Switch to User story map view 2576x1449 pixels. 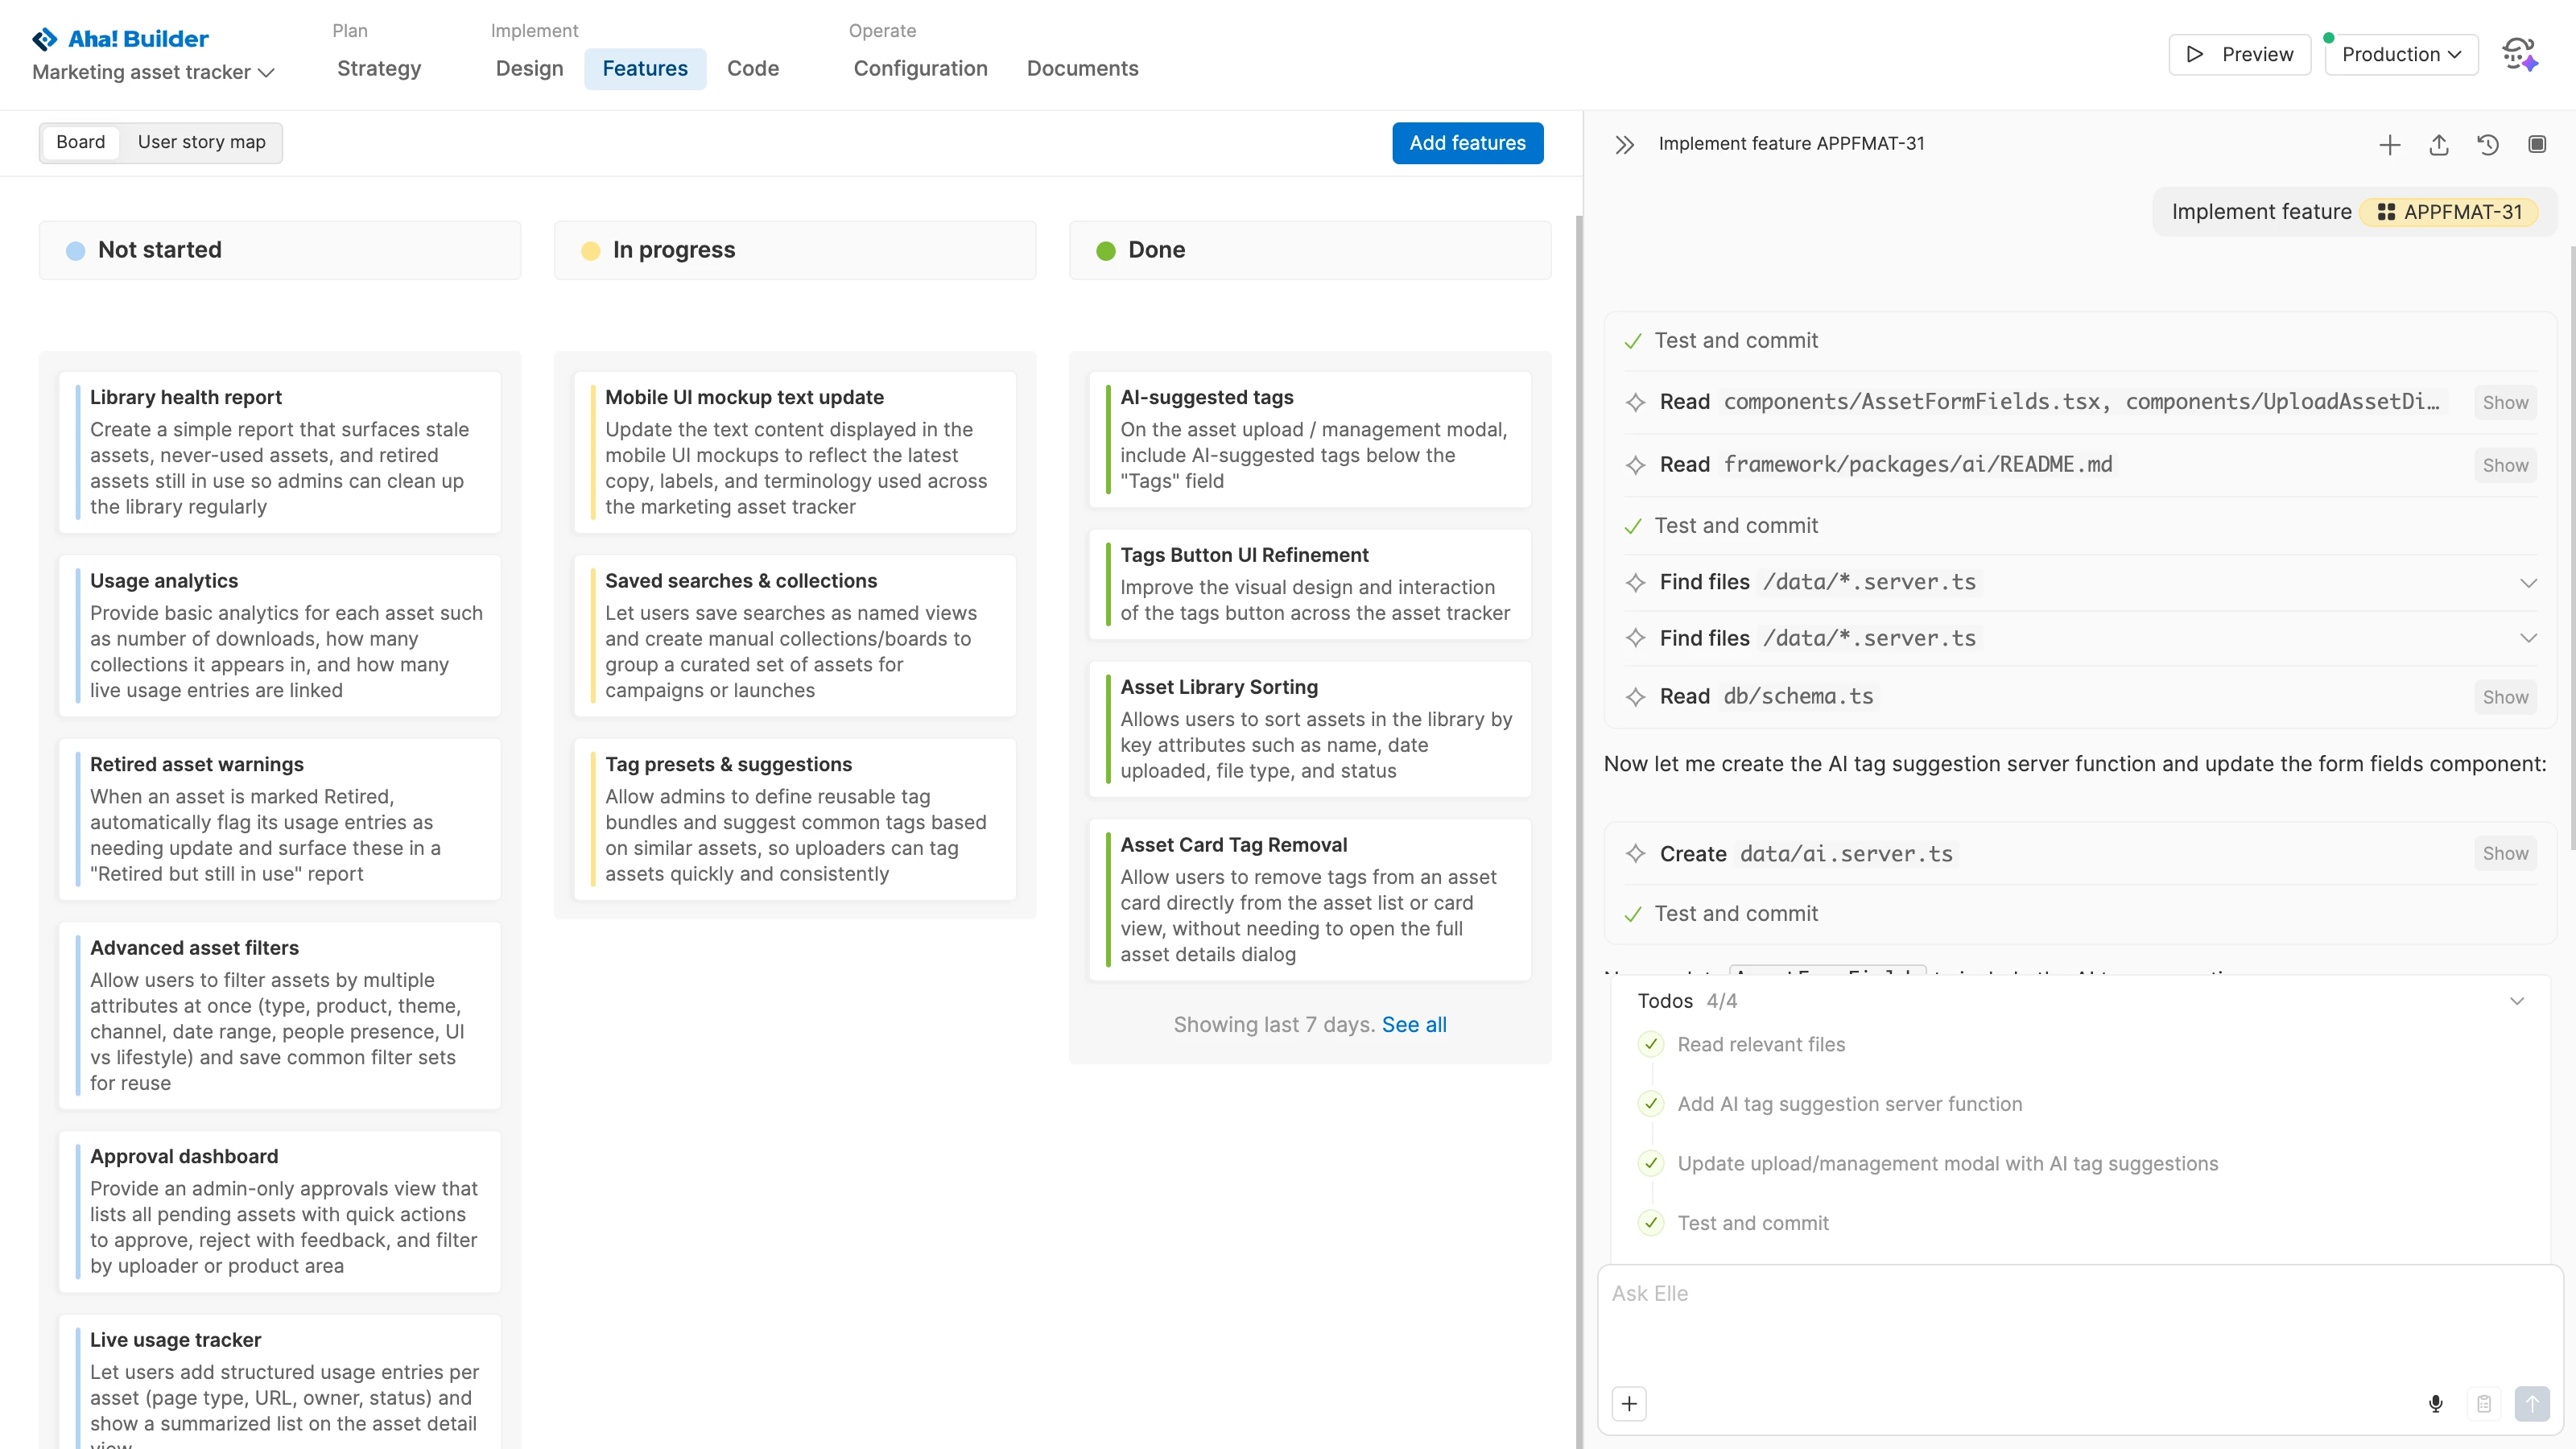[x=201, y=142]
